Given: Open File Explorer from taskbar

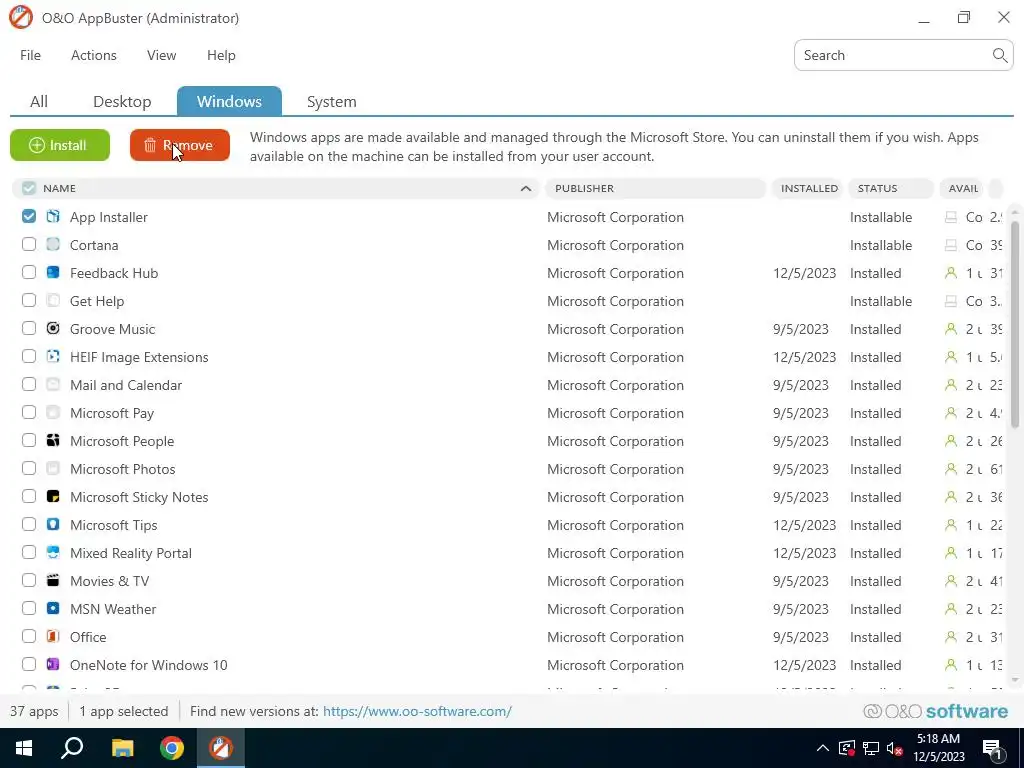Looking at the screenshot, I should pos(122,748).
